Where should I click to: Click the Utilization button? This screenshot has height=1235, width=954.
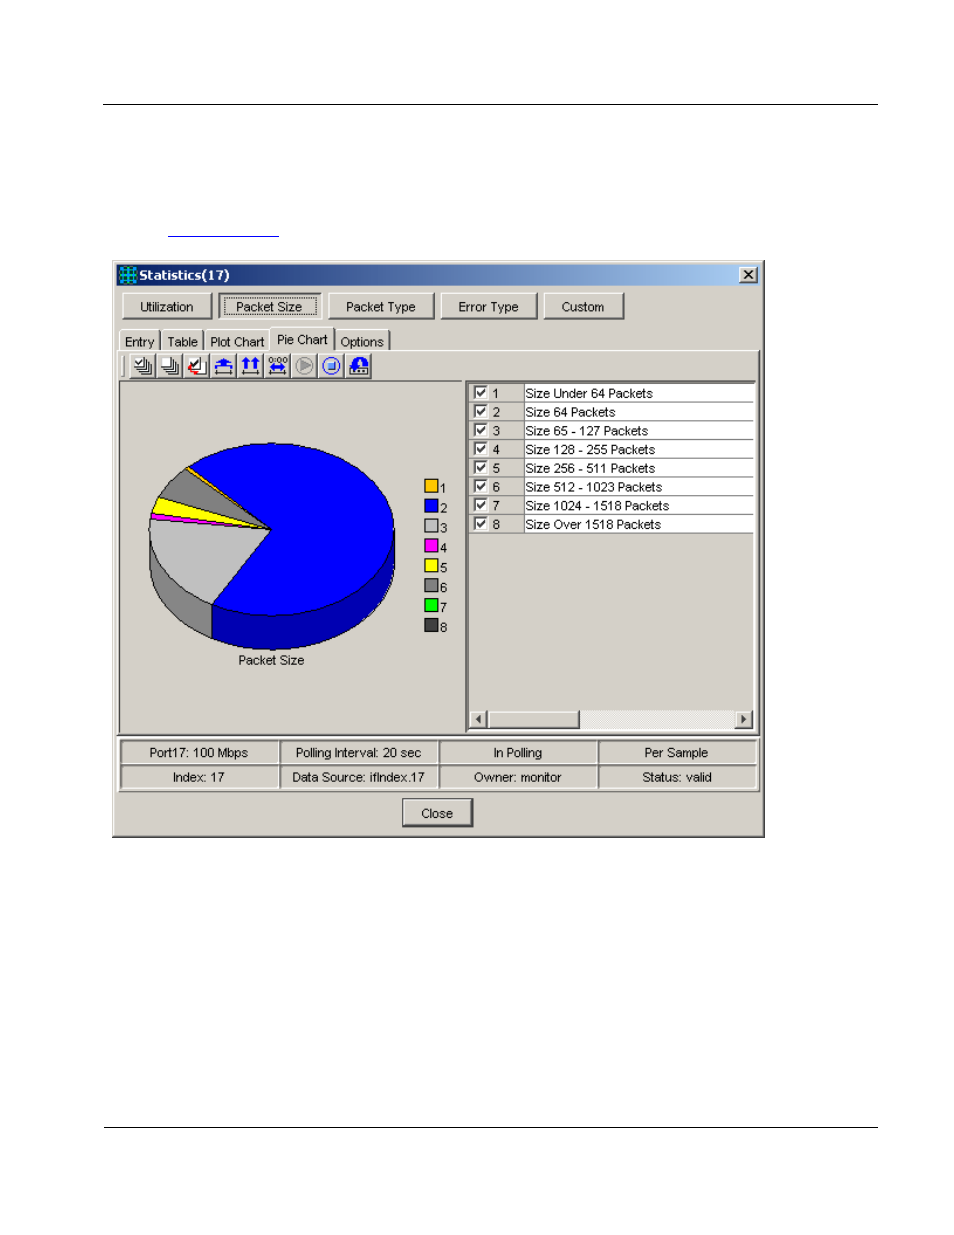167,306
